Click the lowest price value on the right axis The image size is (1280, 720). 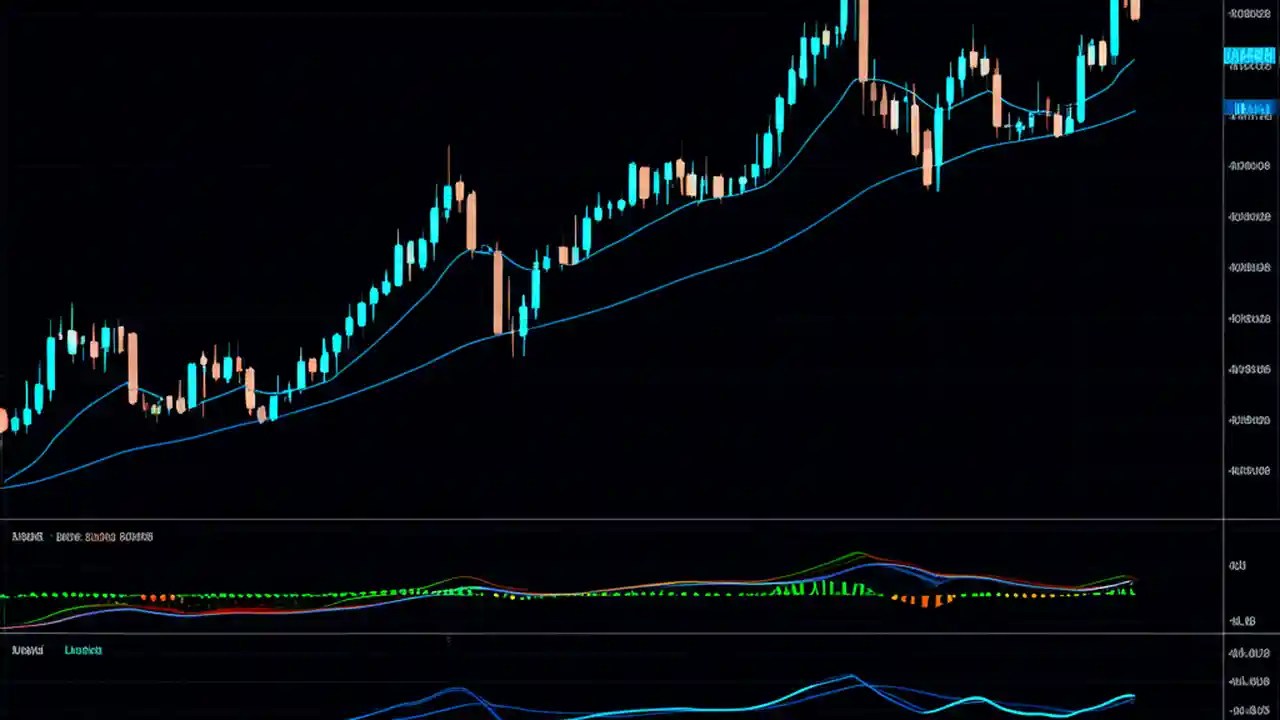pos(1249,470)
